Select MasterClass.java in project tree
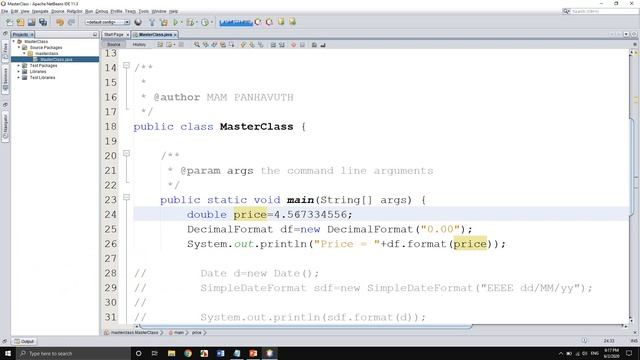 coord(56,60)
